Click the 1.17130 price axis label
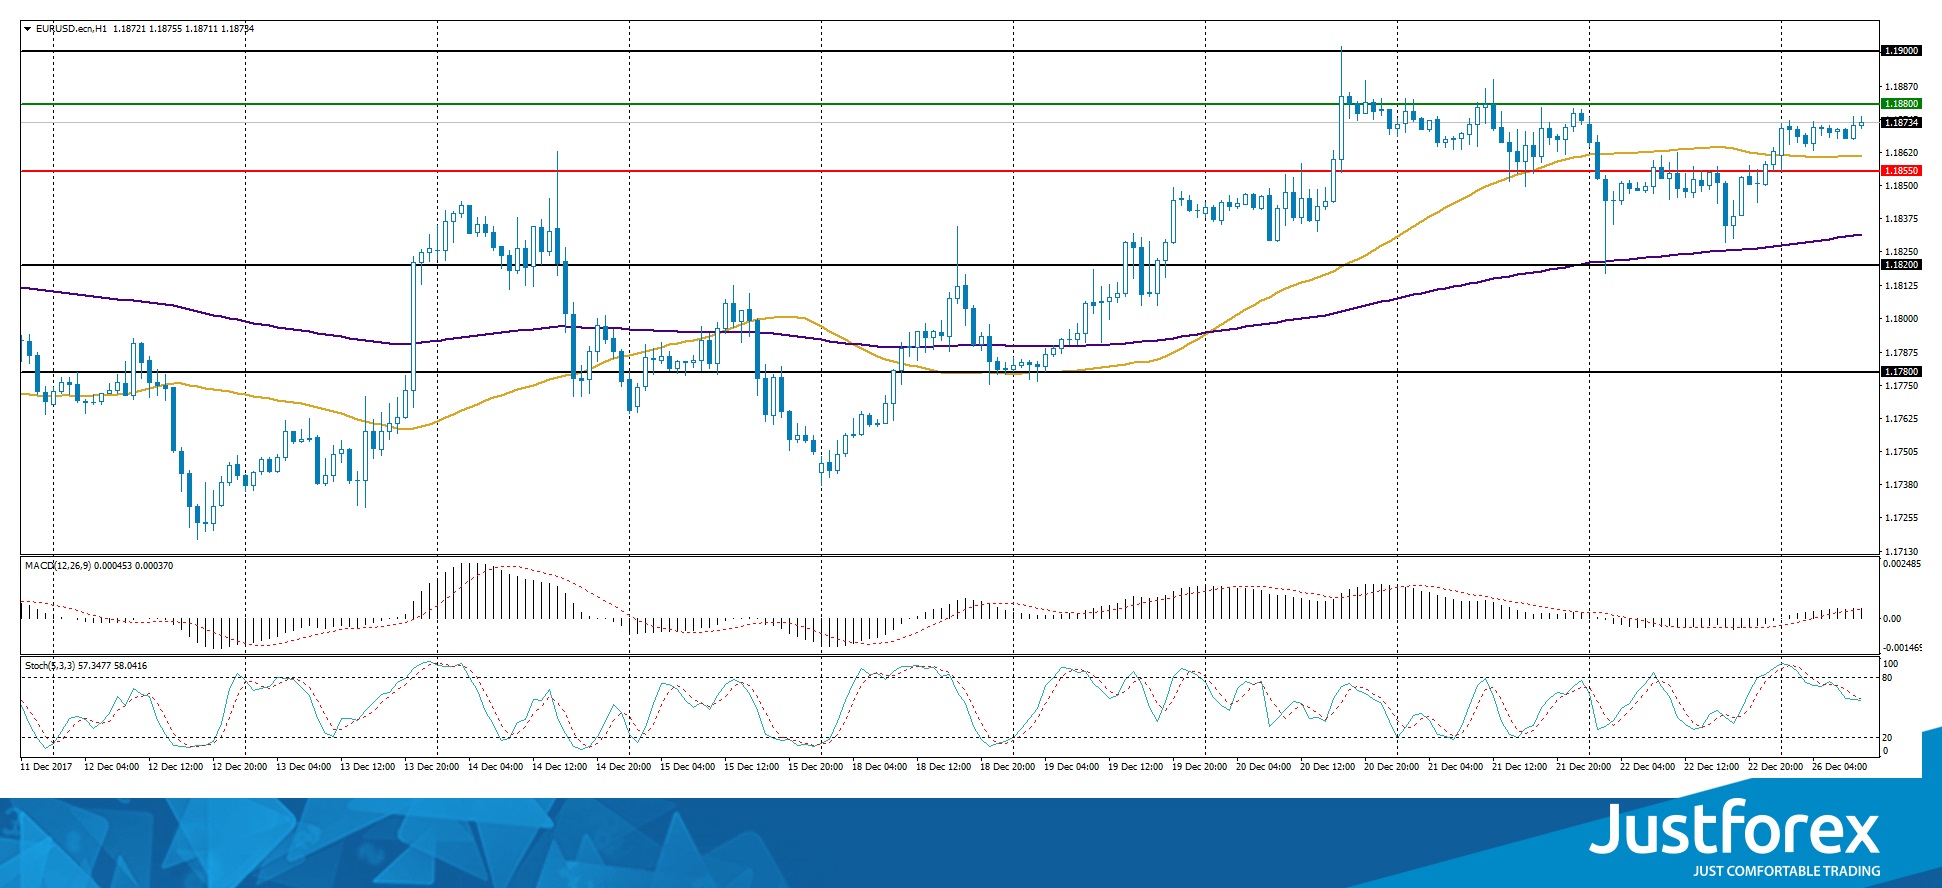Image resolution: width=1942 pixels, height=888 pixels. point(1901,552)
